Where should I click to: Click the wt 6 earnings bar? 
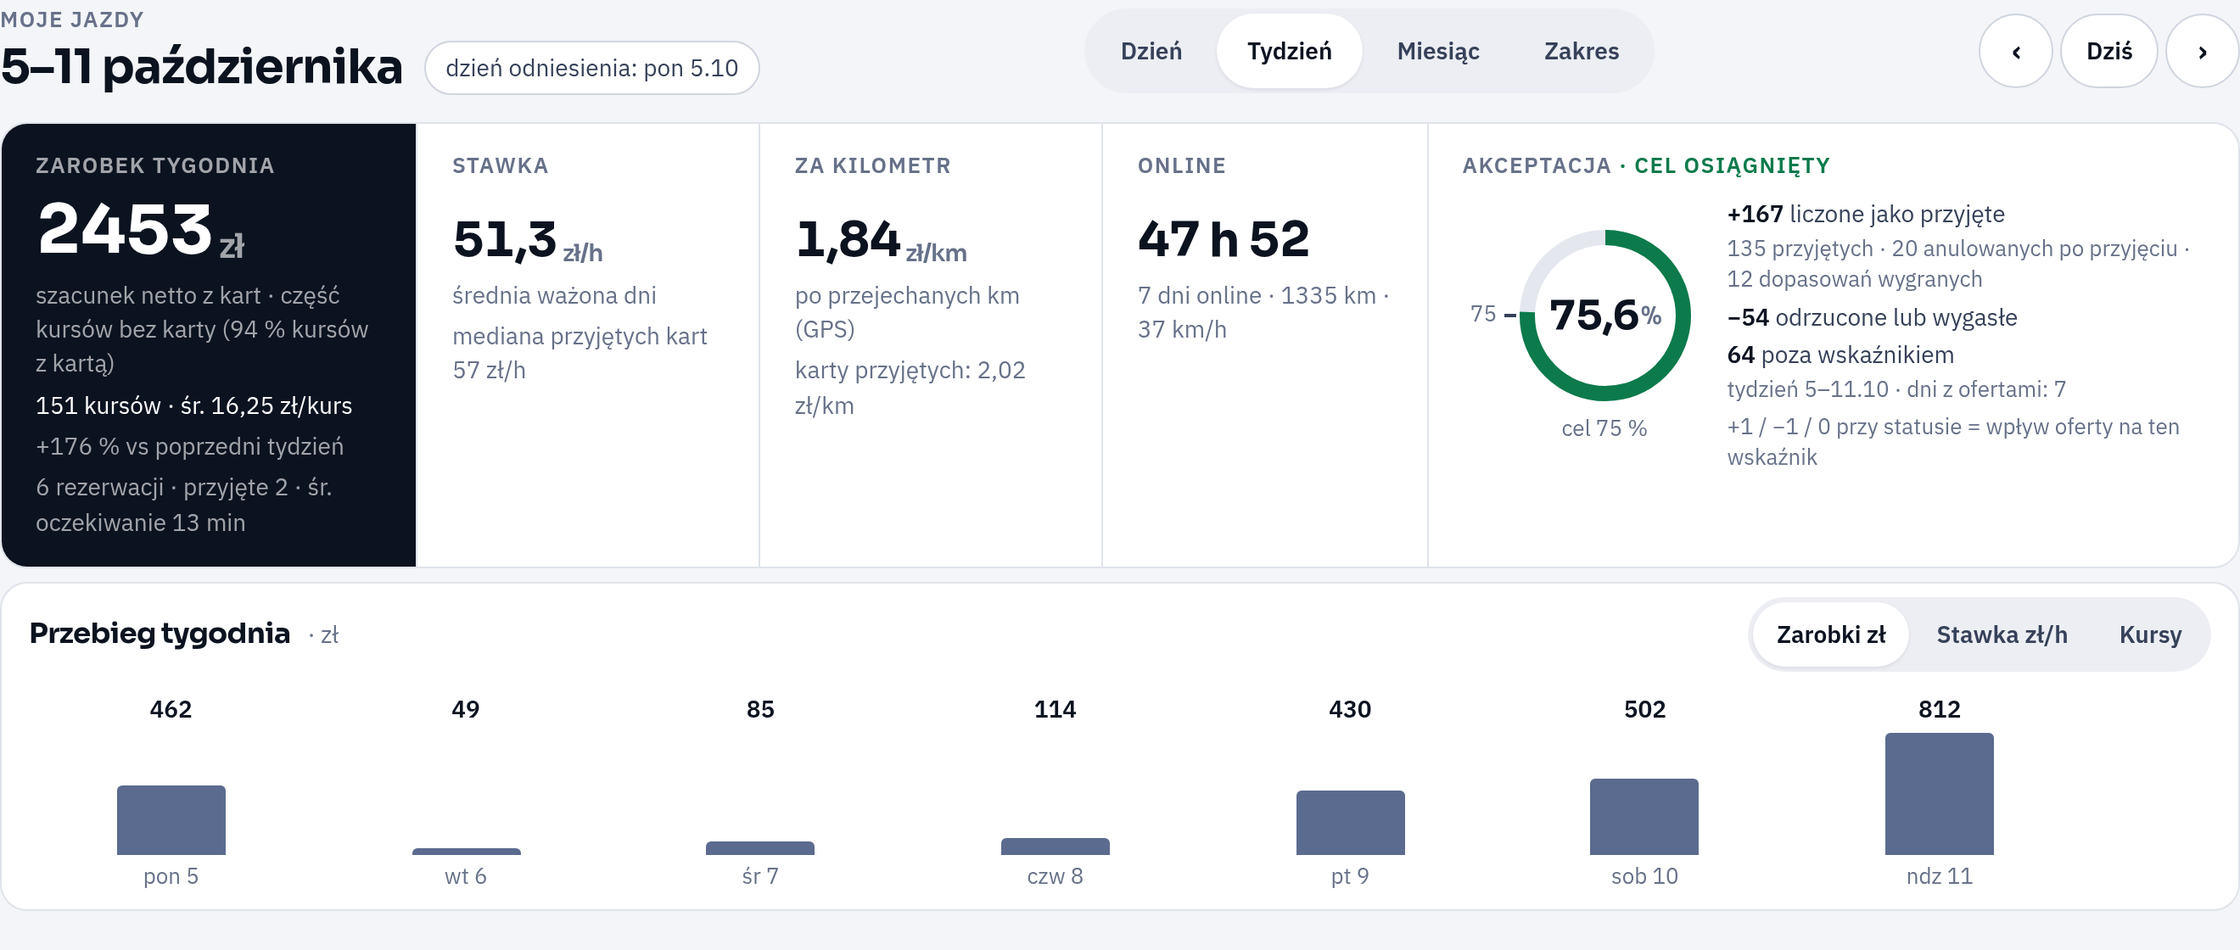466,851
